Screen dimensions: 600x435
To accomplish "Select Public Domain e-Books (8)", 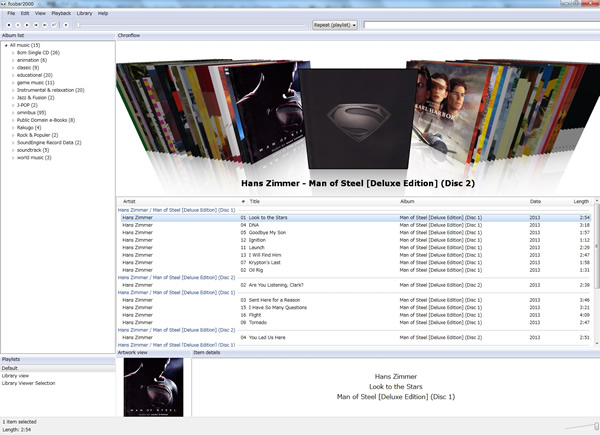I will (46, 120).
